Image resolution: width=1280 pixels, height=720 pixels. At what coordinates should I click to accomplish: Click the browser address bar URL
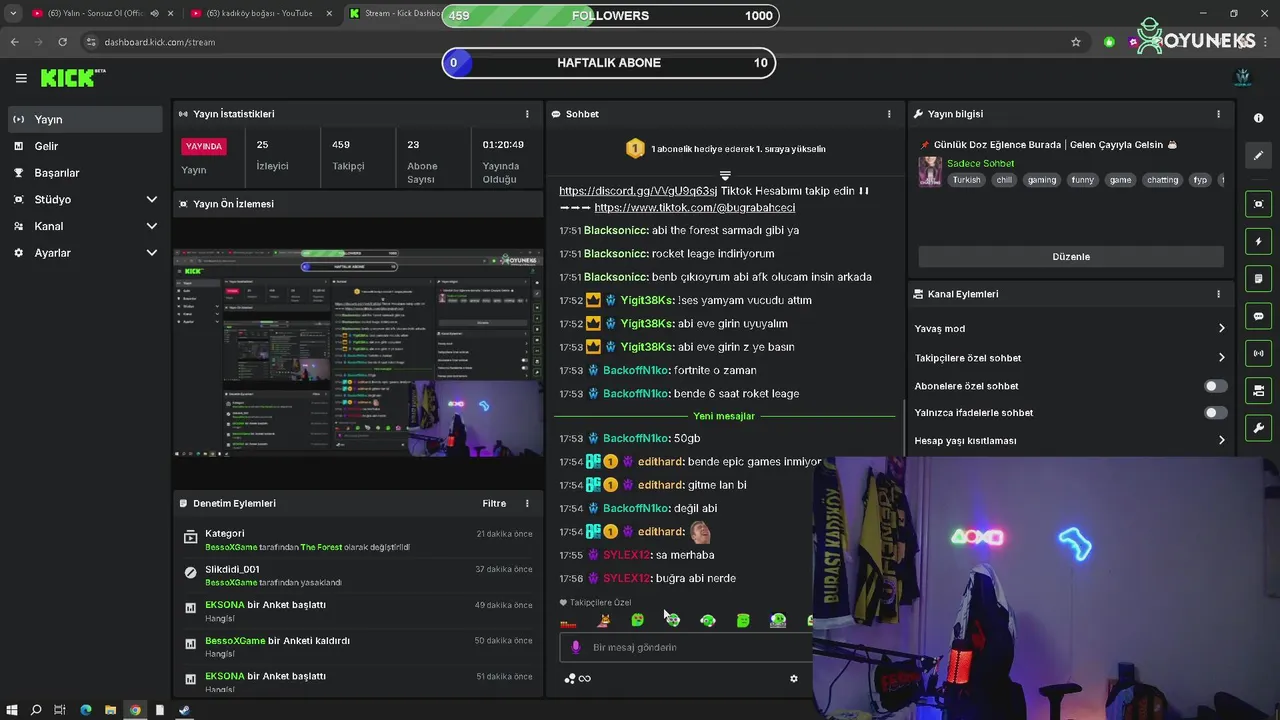160,42
